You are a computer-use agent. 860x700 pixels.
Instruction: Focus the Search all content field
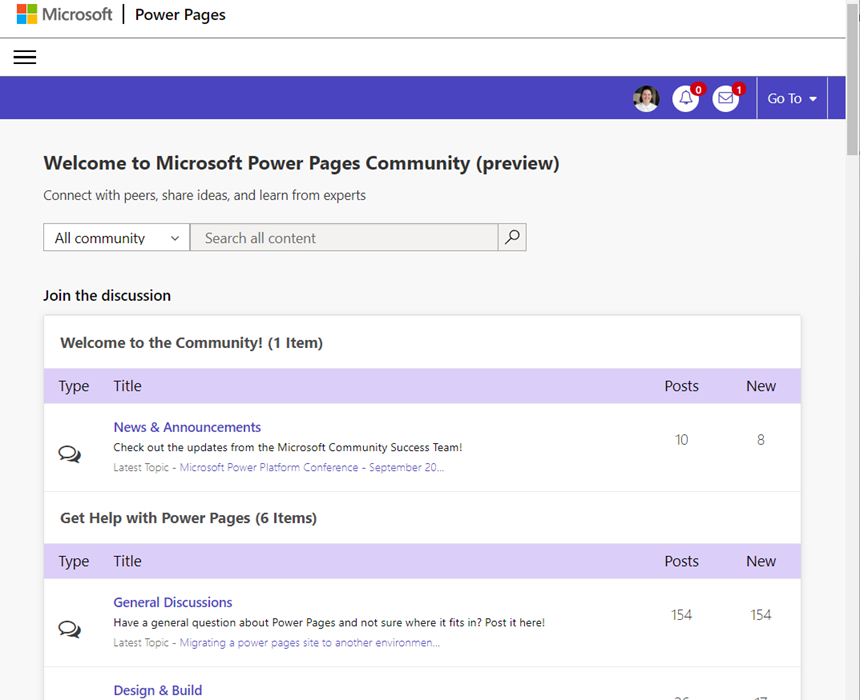344,237
